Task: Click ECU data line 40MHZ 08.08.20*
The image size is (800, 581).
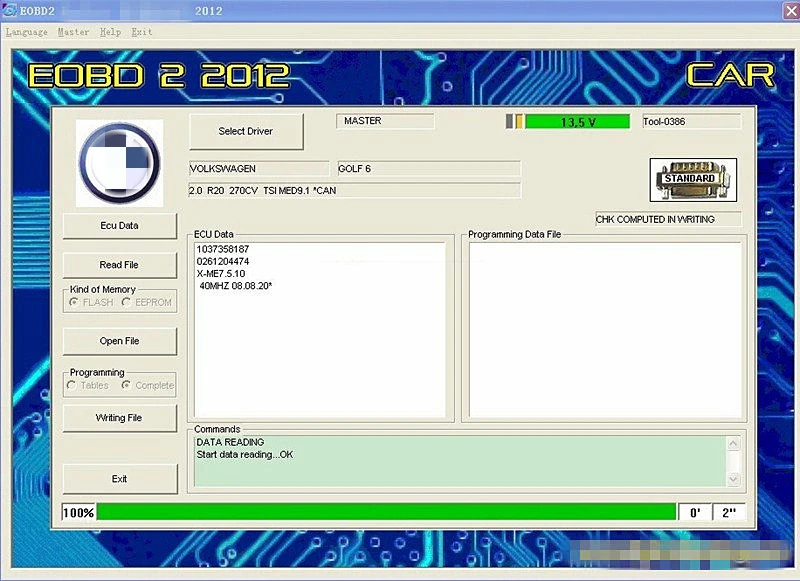Action: click(236, 286)
